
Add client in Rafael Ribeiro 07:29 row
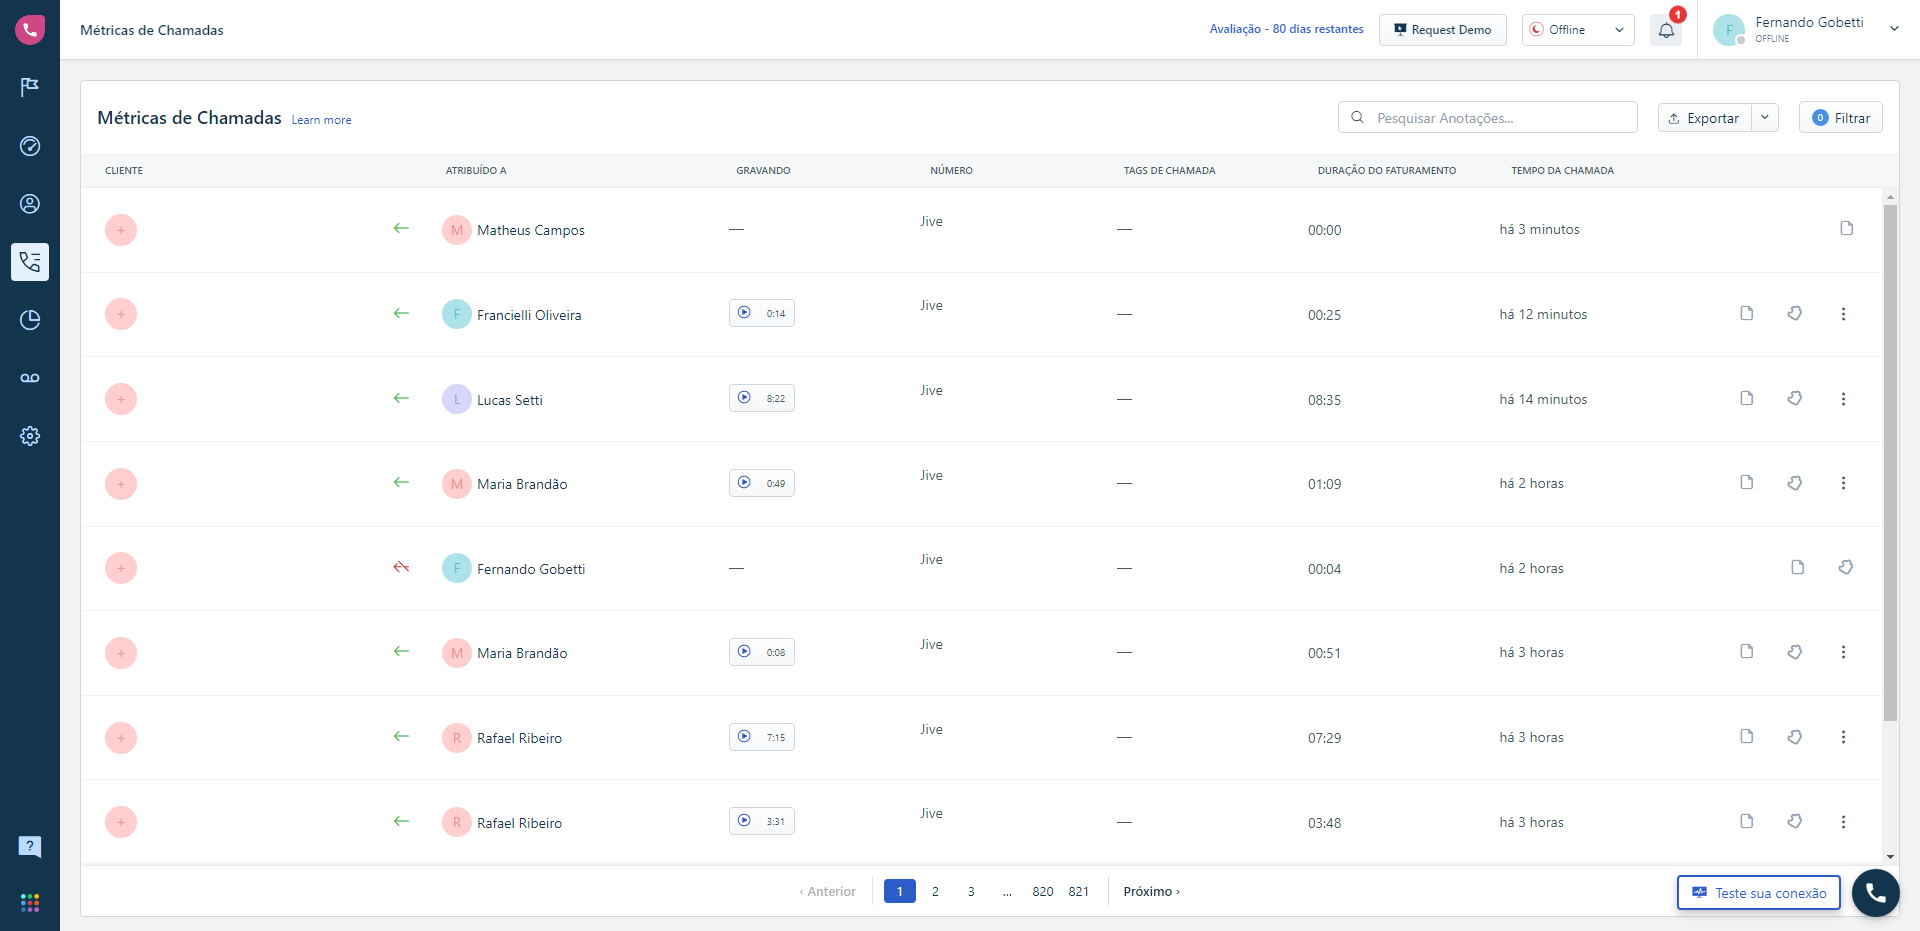pyautogui.click(x=121, y=738)
